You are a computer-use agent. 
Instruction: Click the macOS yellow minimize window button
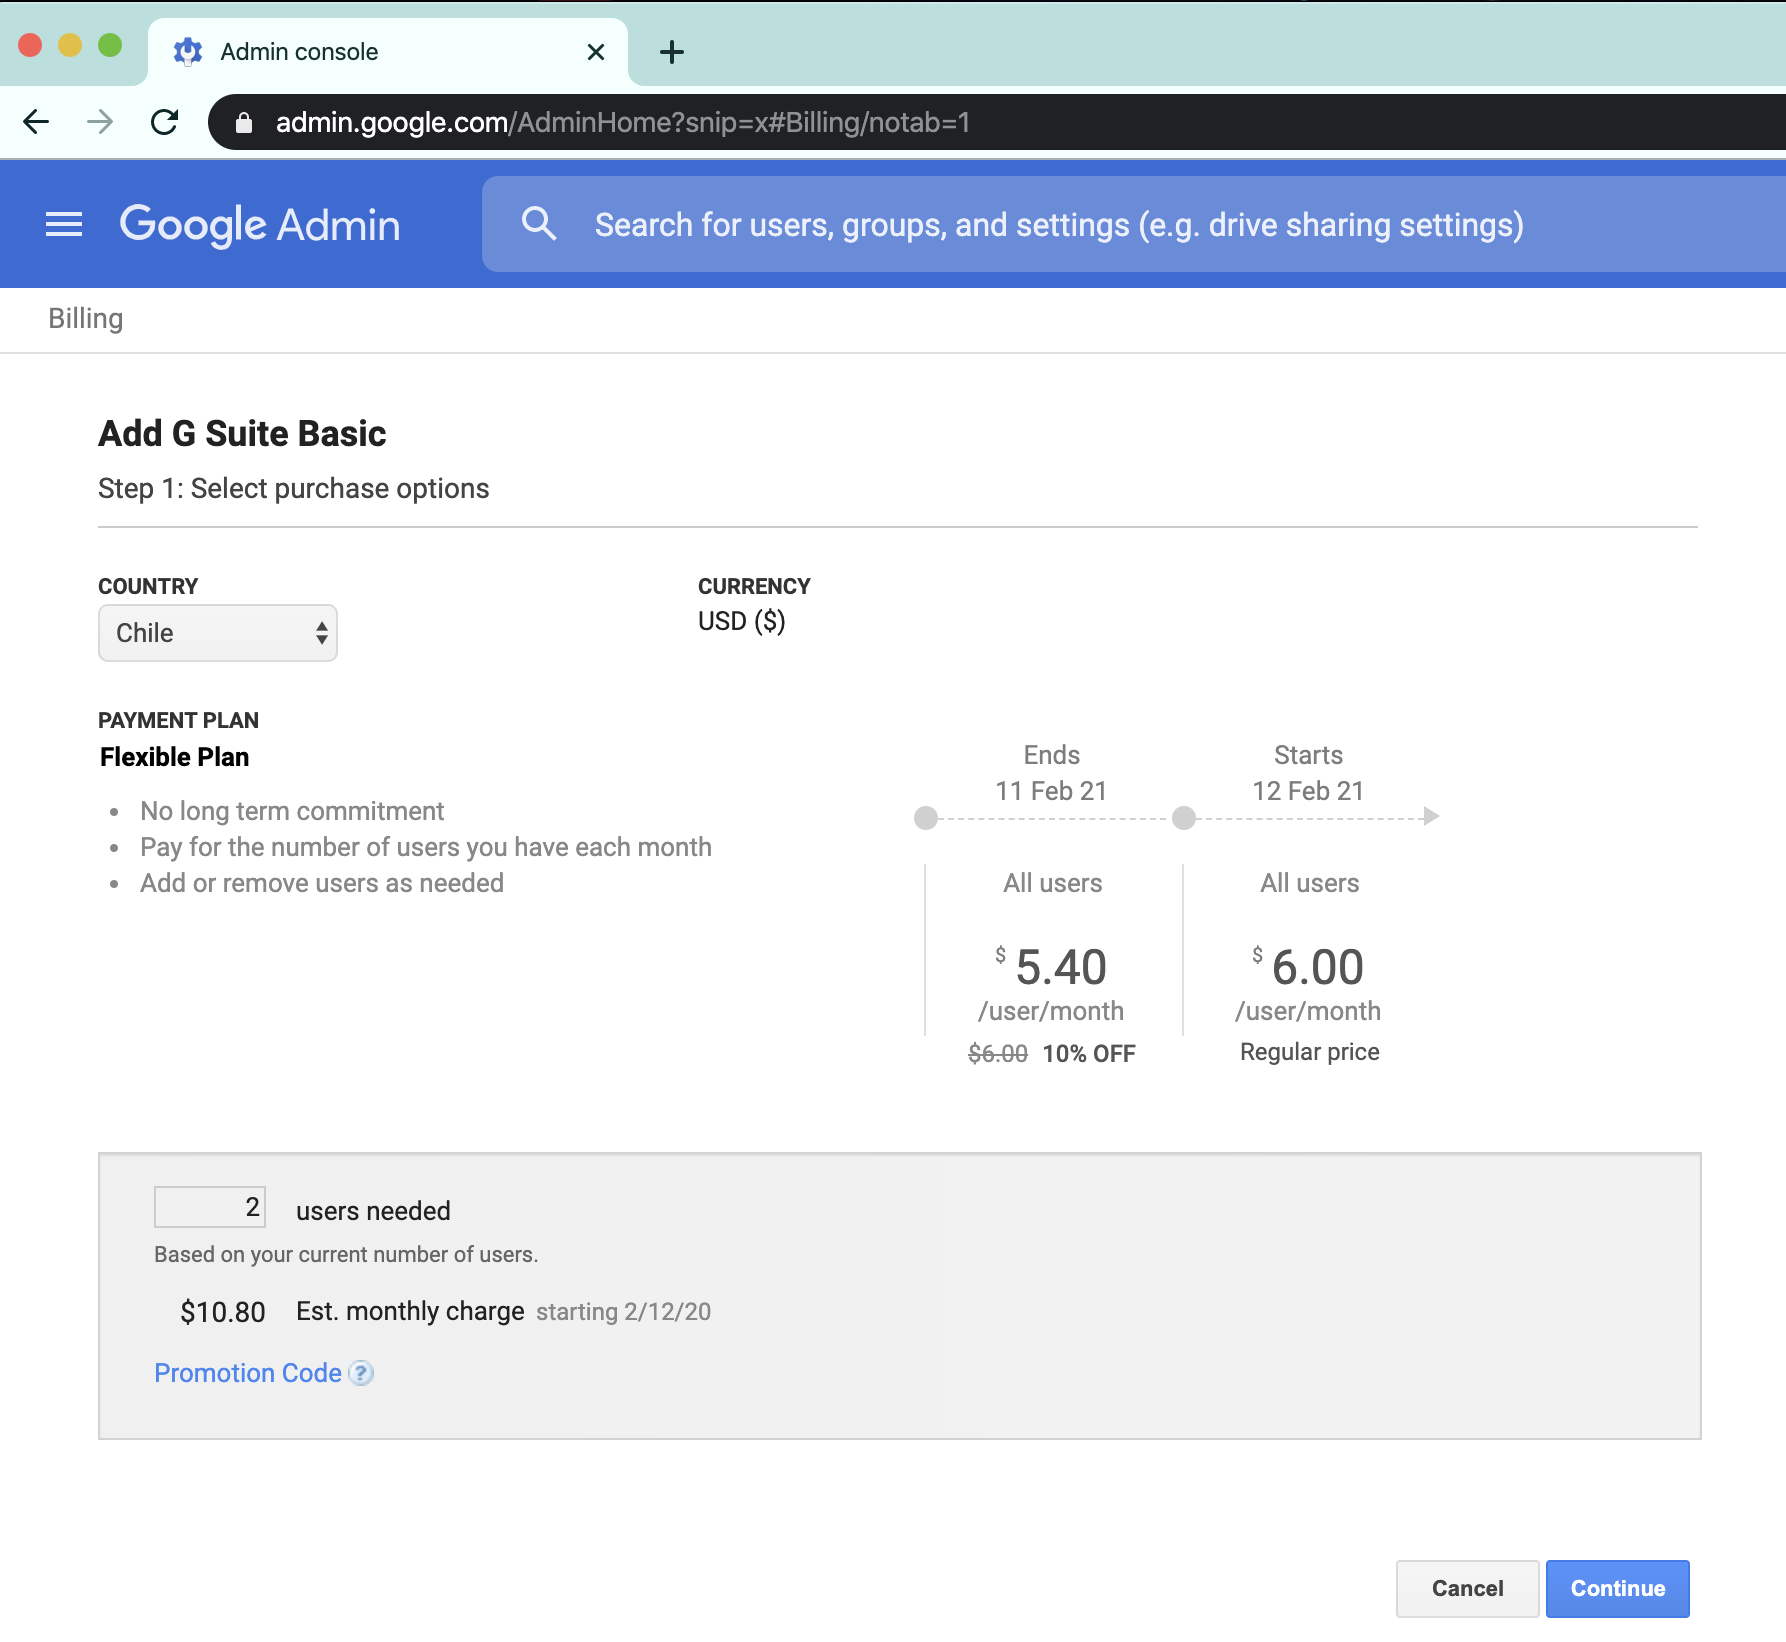(x=70, y=45)
